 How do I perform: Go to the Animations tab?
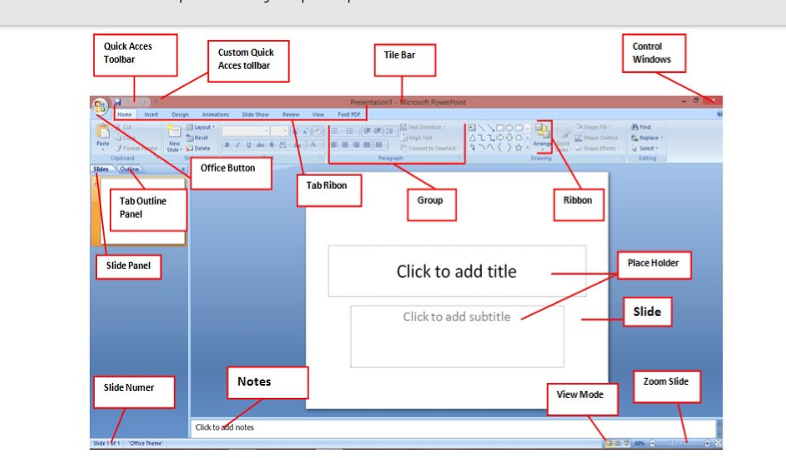216,115
